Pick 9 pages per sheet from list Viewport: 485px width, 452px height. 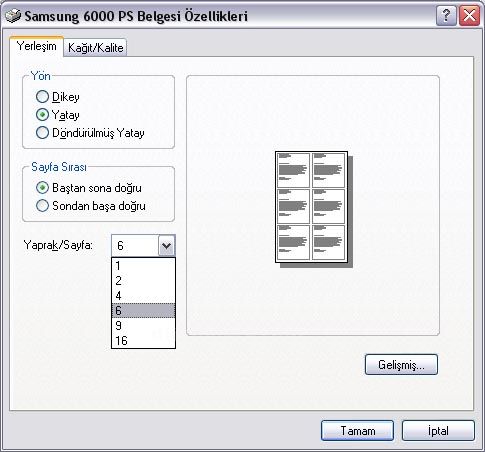pyautogui.click(x=143, y=326)
